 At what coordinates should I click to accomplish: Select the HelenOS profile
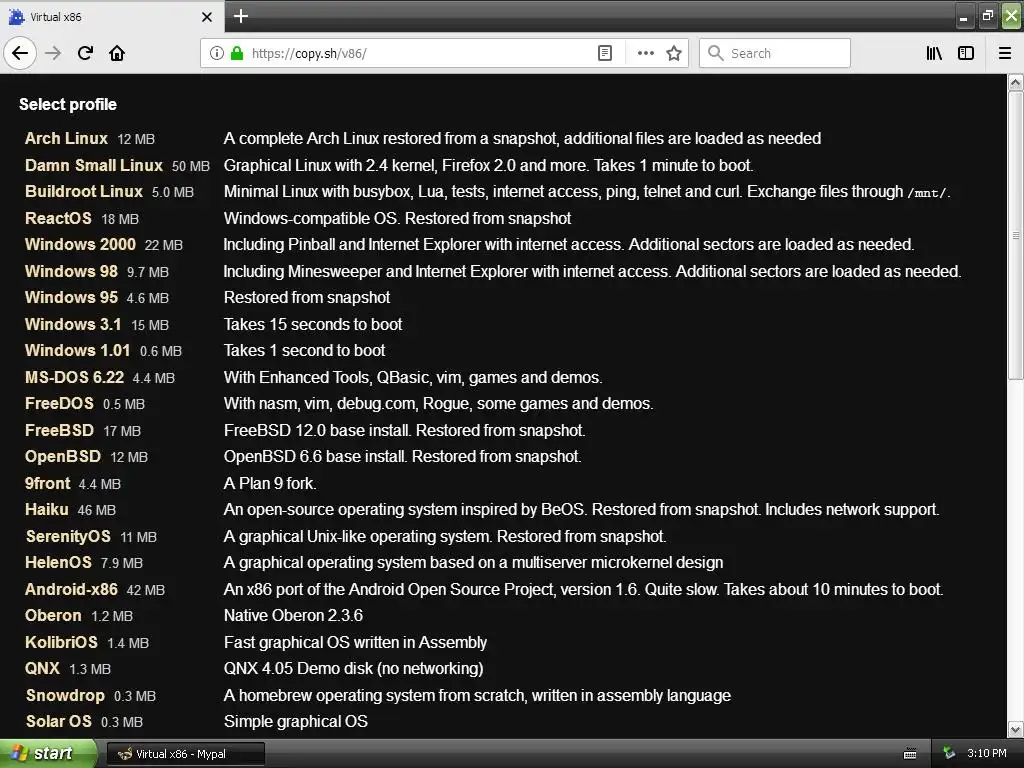coord(58,562)
